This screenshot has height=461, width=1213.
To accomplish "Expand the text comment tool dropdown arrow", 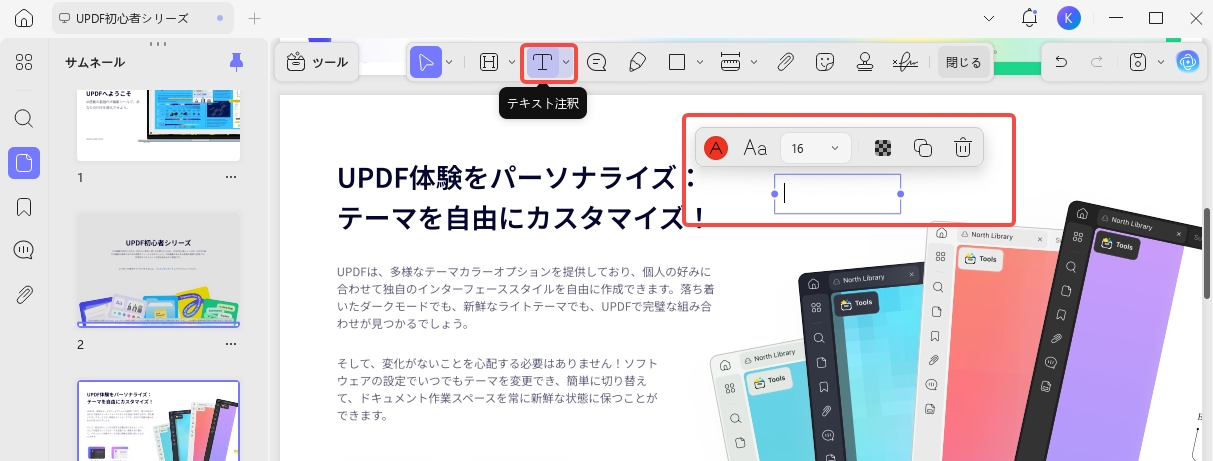I will 566,62.
